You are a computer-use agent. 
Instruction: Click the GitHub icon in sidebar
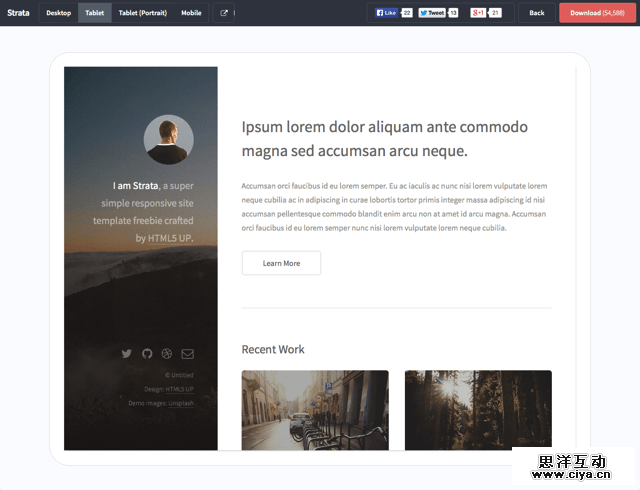[x=147, y=353]
